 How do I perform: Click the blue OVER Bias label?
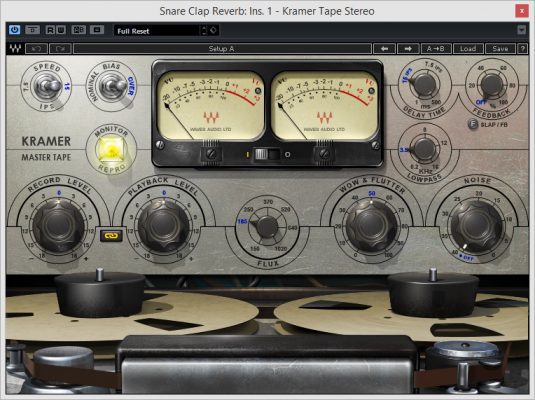point(131,86)
